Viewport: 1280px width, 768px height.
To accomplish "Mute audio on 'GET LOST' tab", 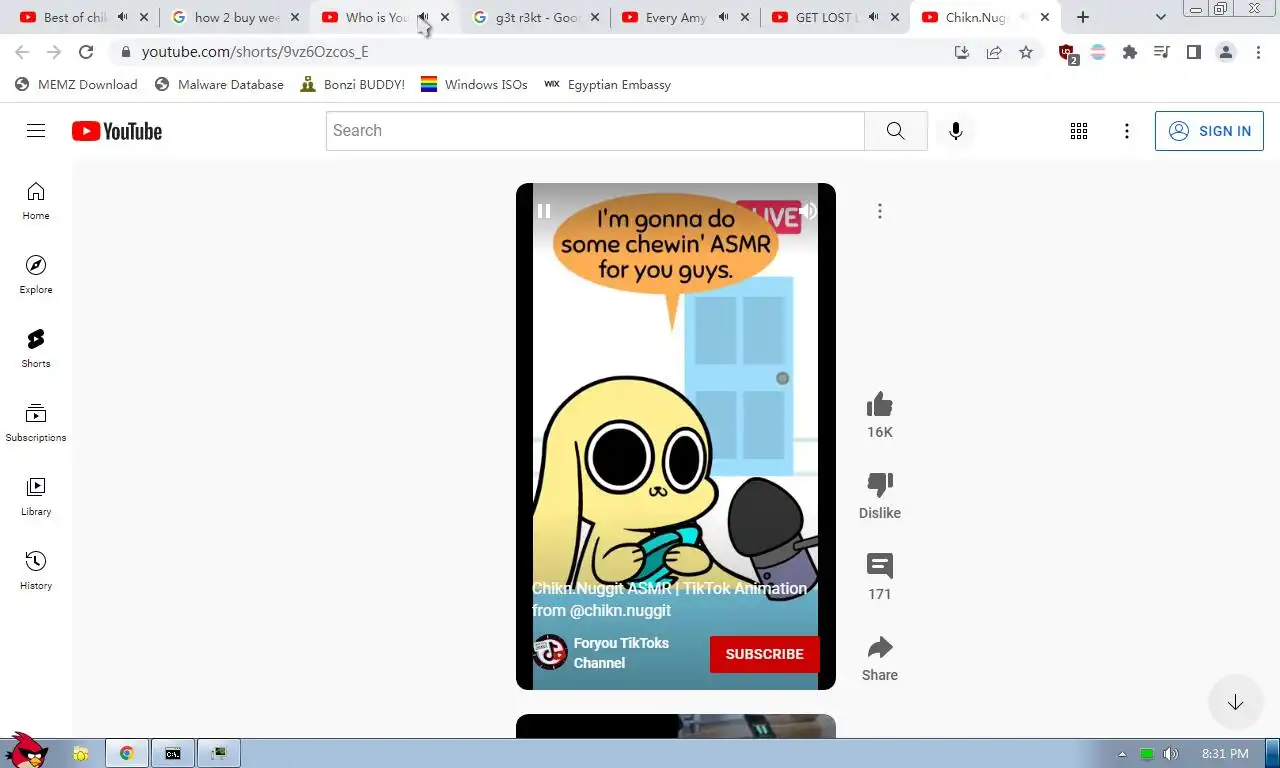I will coord(873,17).
